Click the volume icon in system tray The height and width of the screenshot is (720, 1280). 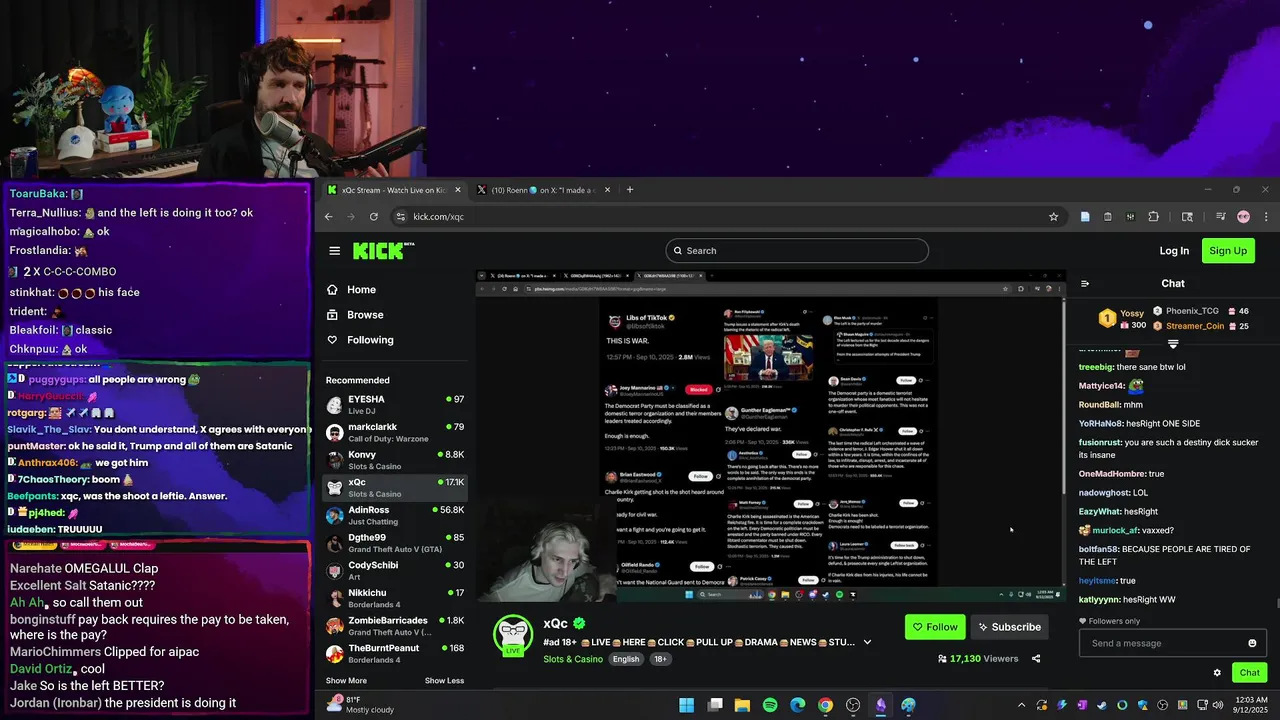[x=1217, y=705]
